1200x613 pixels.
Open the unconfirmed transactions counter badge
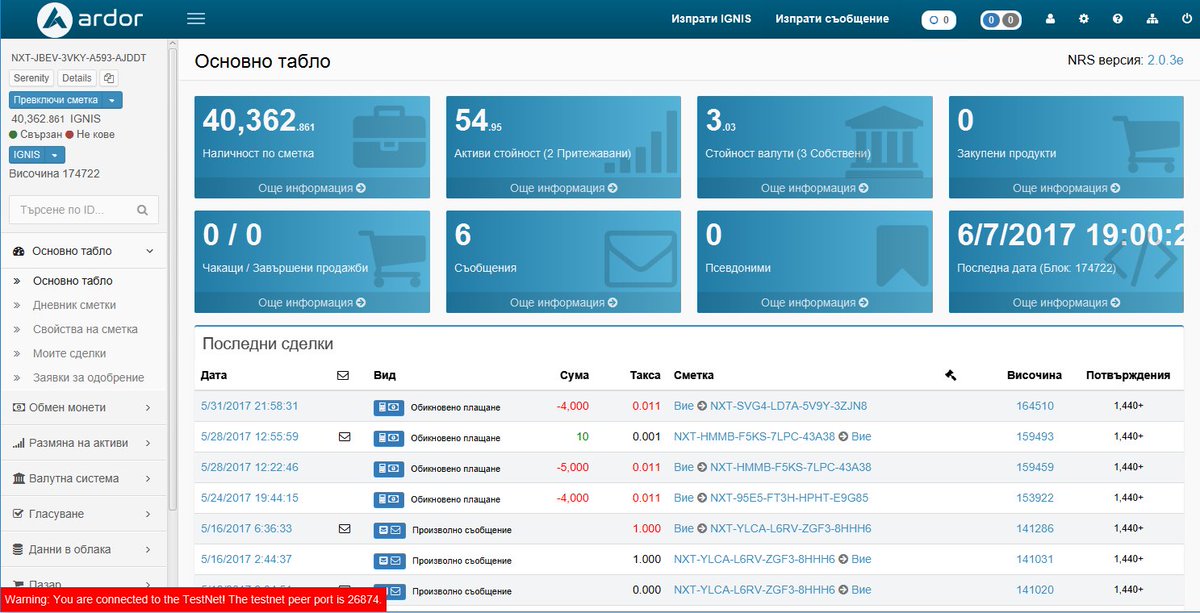[938, 19]
